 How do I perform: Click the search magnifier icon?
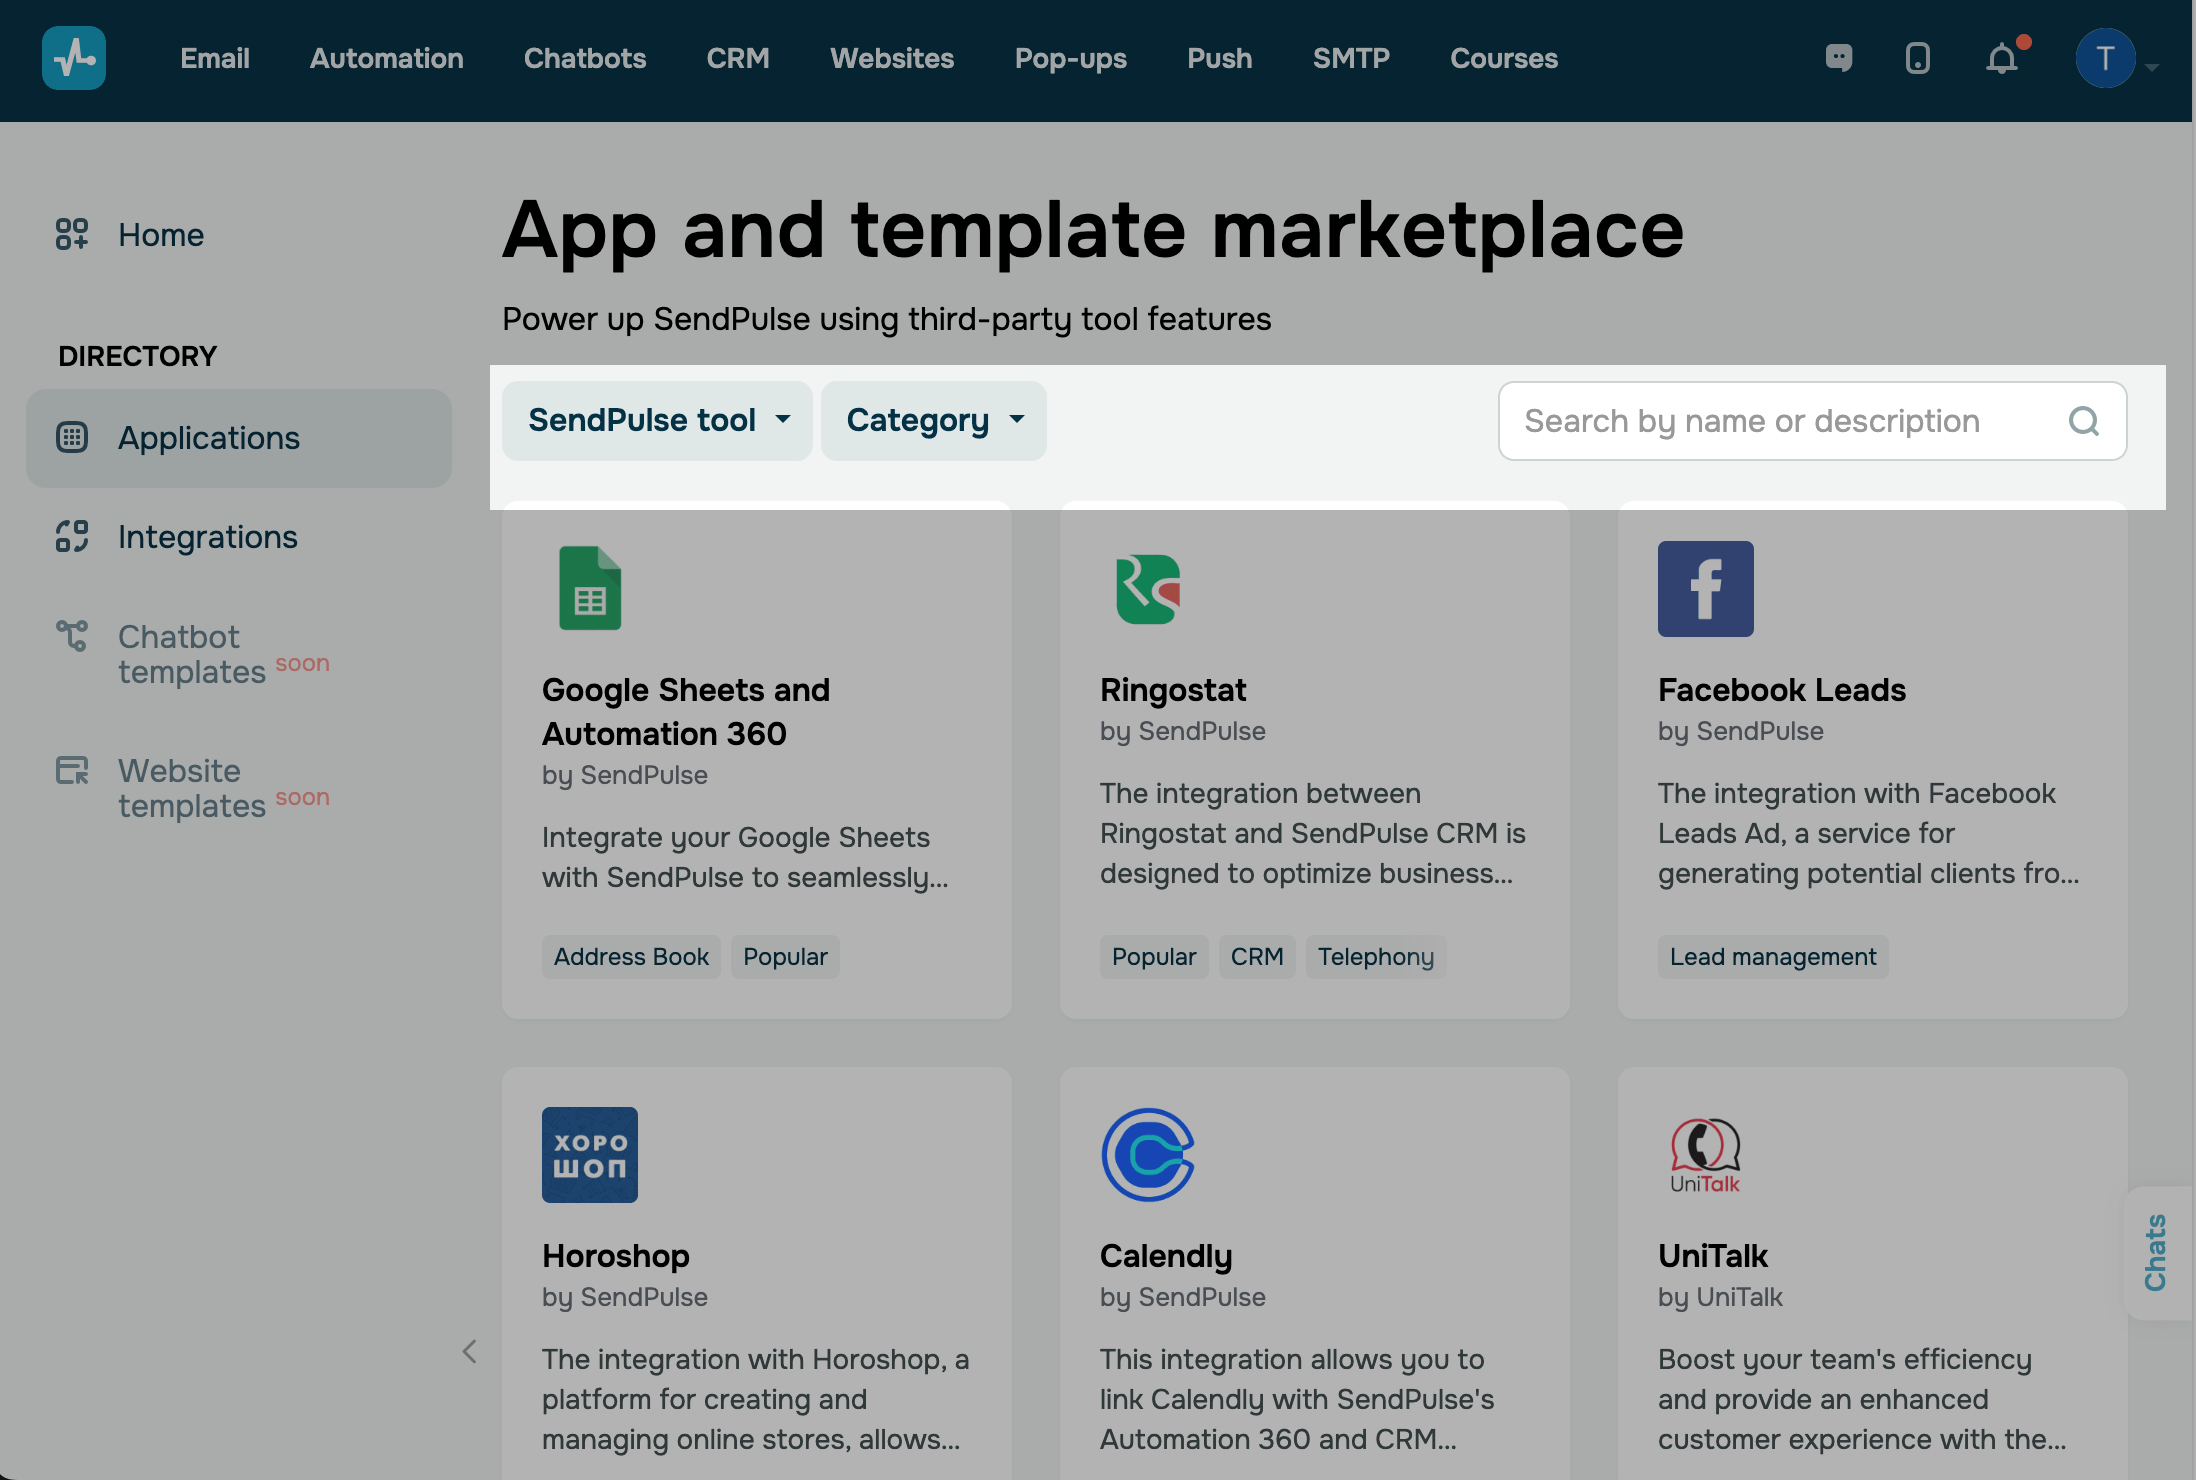click(x=2083, y=421)
